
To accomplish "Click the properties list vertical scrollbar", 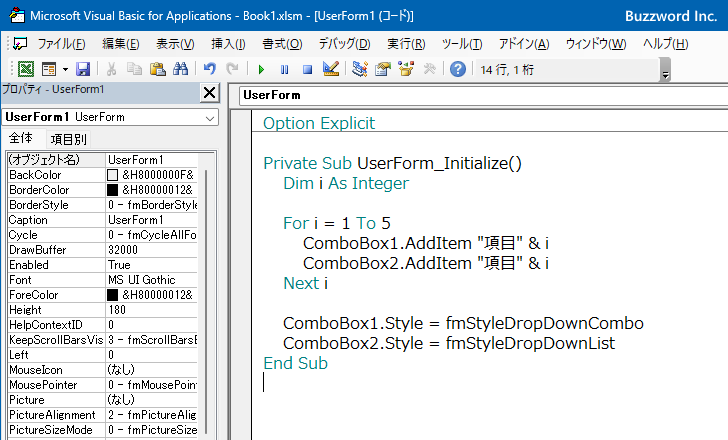I will pos(206,302).
